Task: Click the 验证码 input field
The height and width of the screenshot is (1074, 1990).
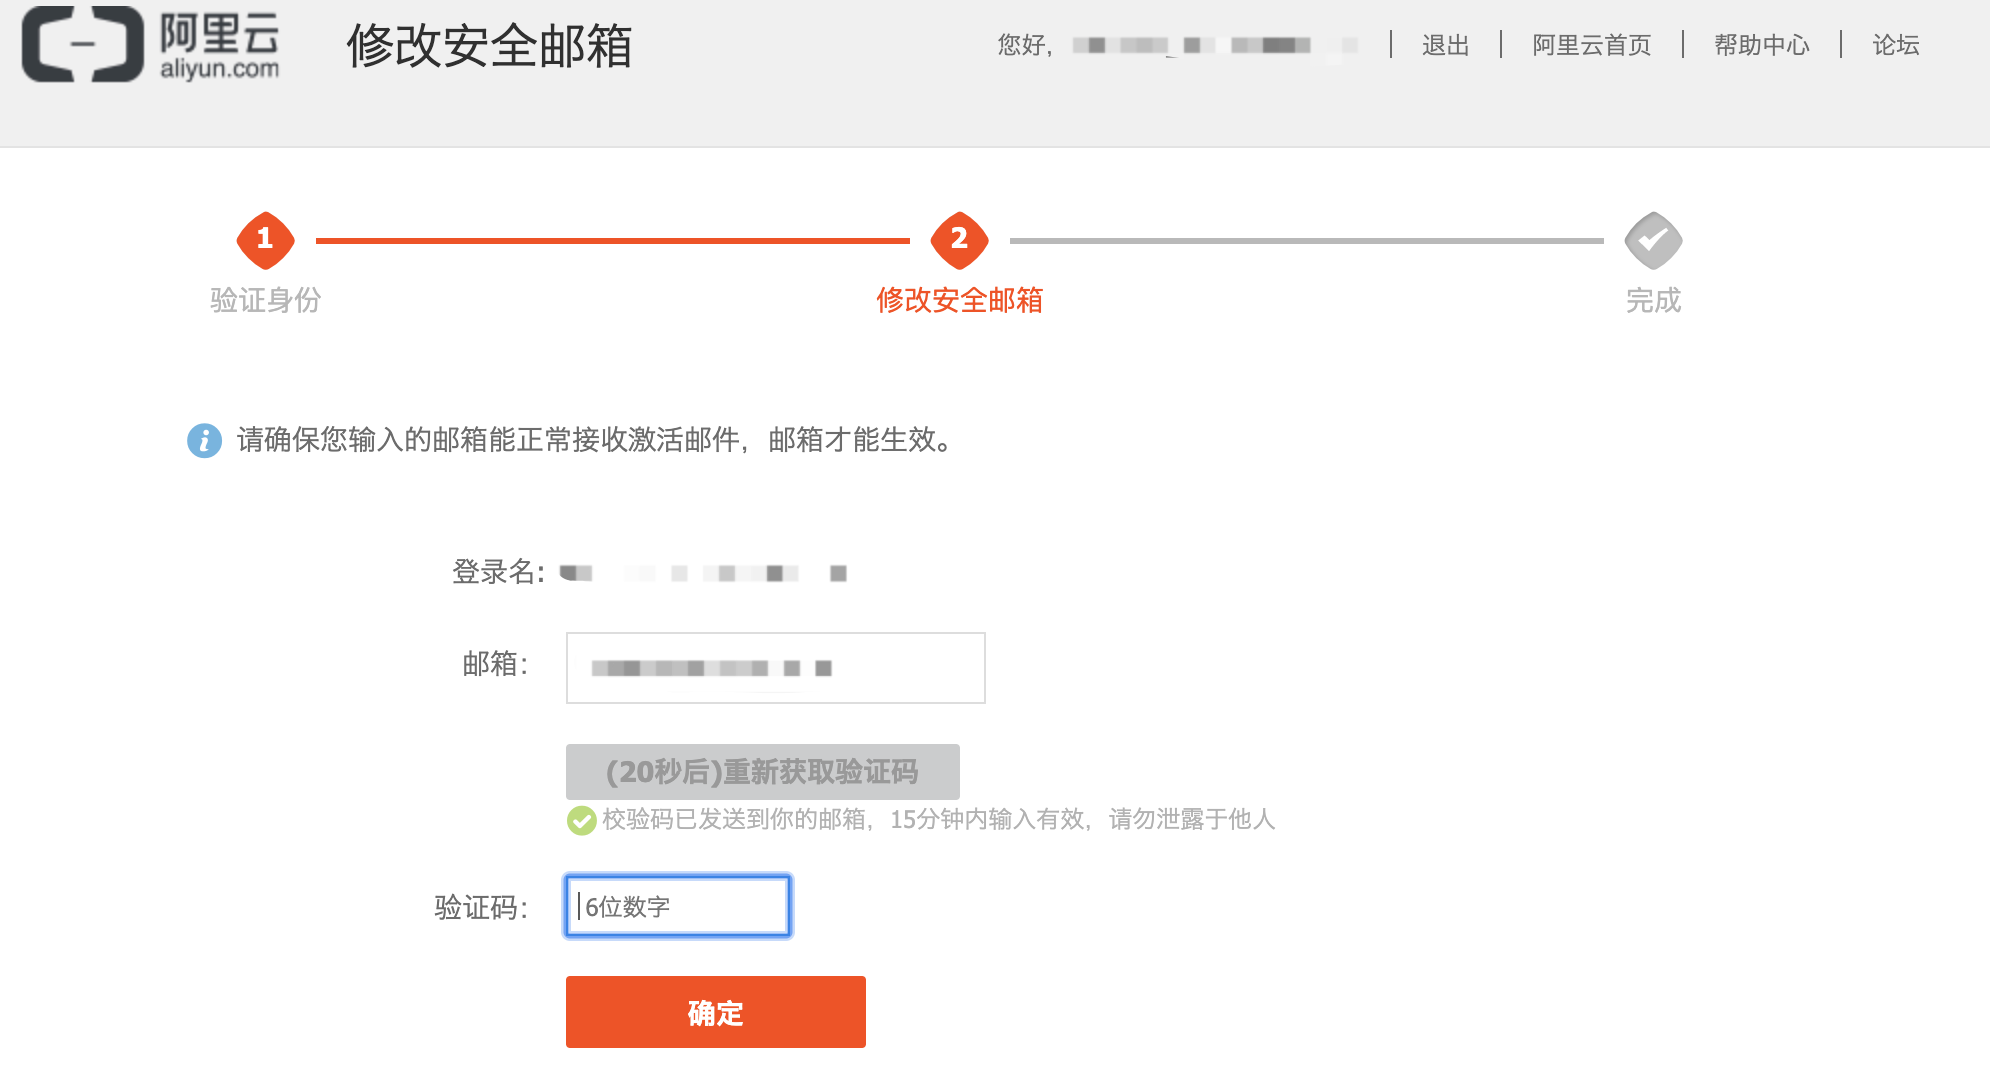Action: (x=677, y=905)
